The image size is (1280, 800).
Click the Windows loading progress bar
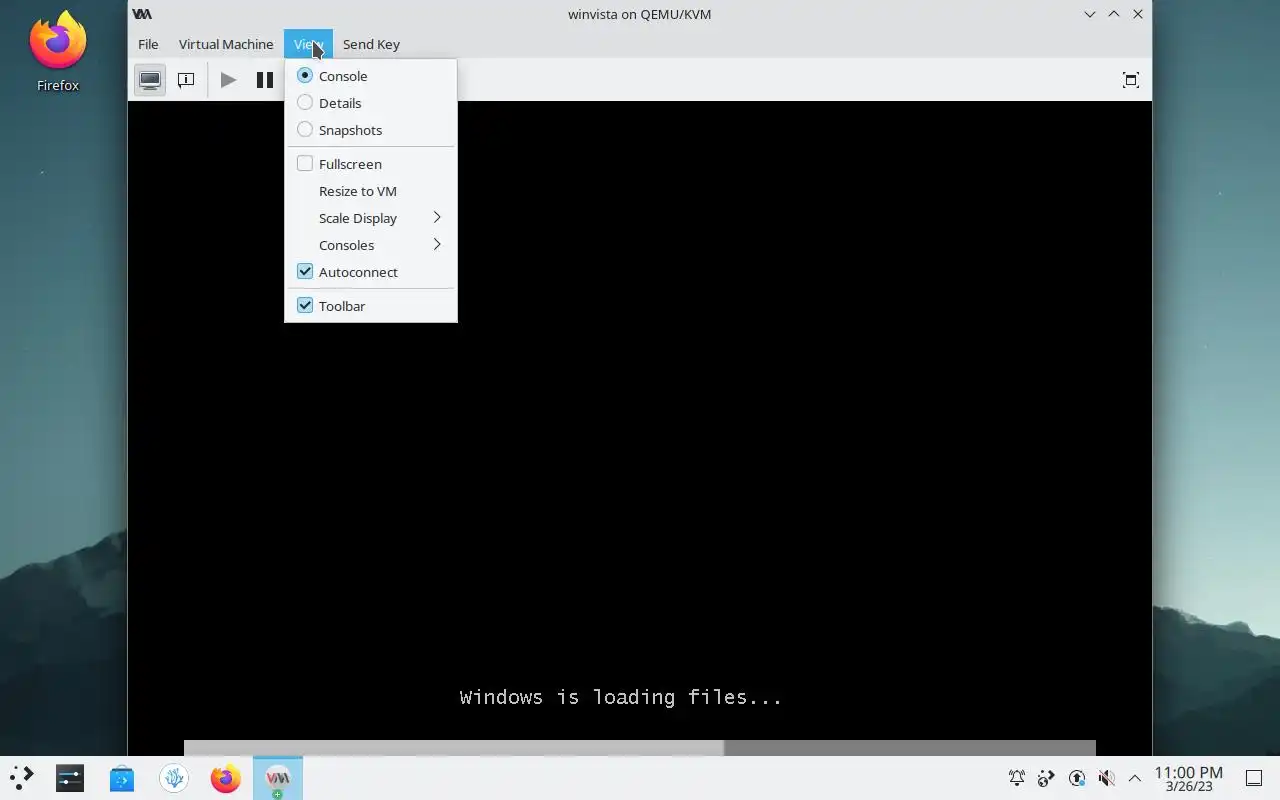[640, 748]
